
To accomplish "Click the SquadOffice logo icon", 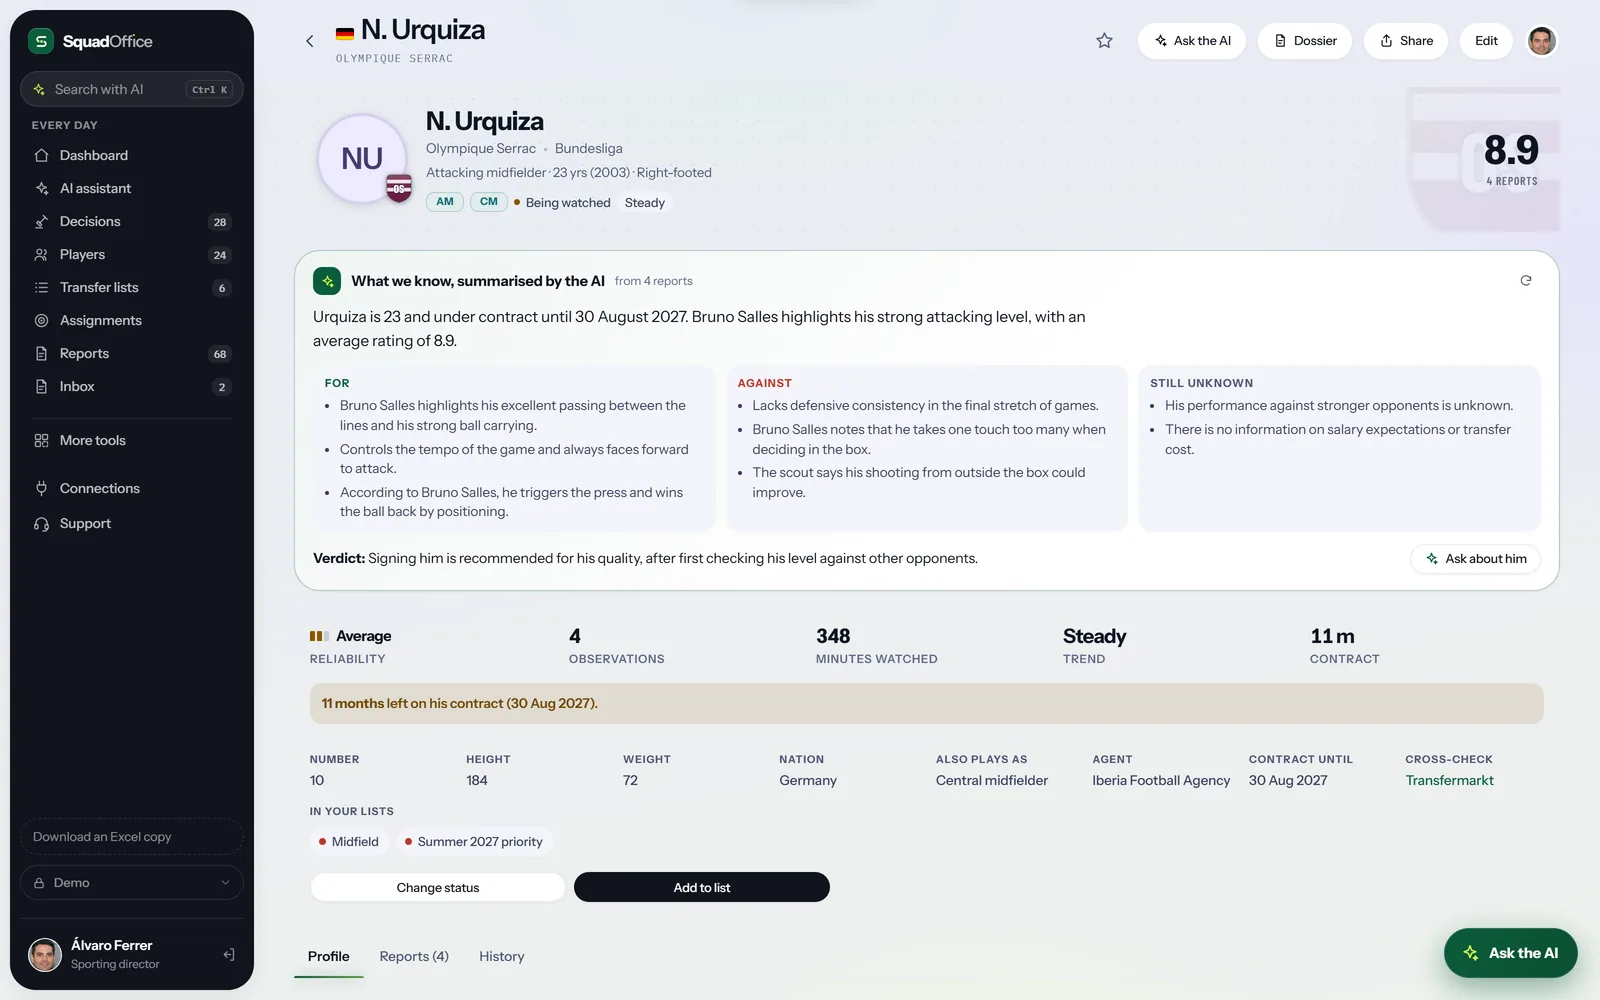I will [x=41, y=41].
